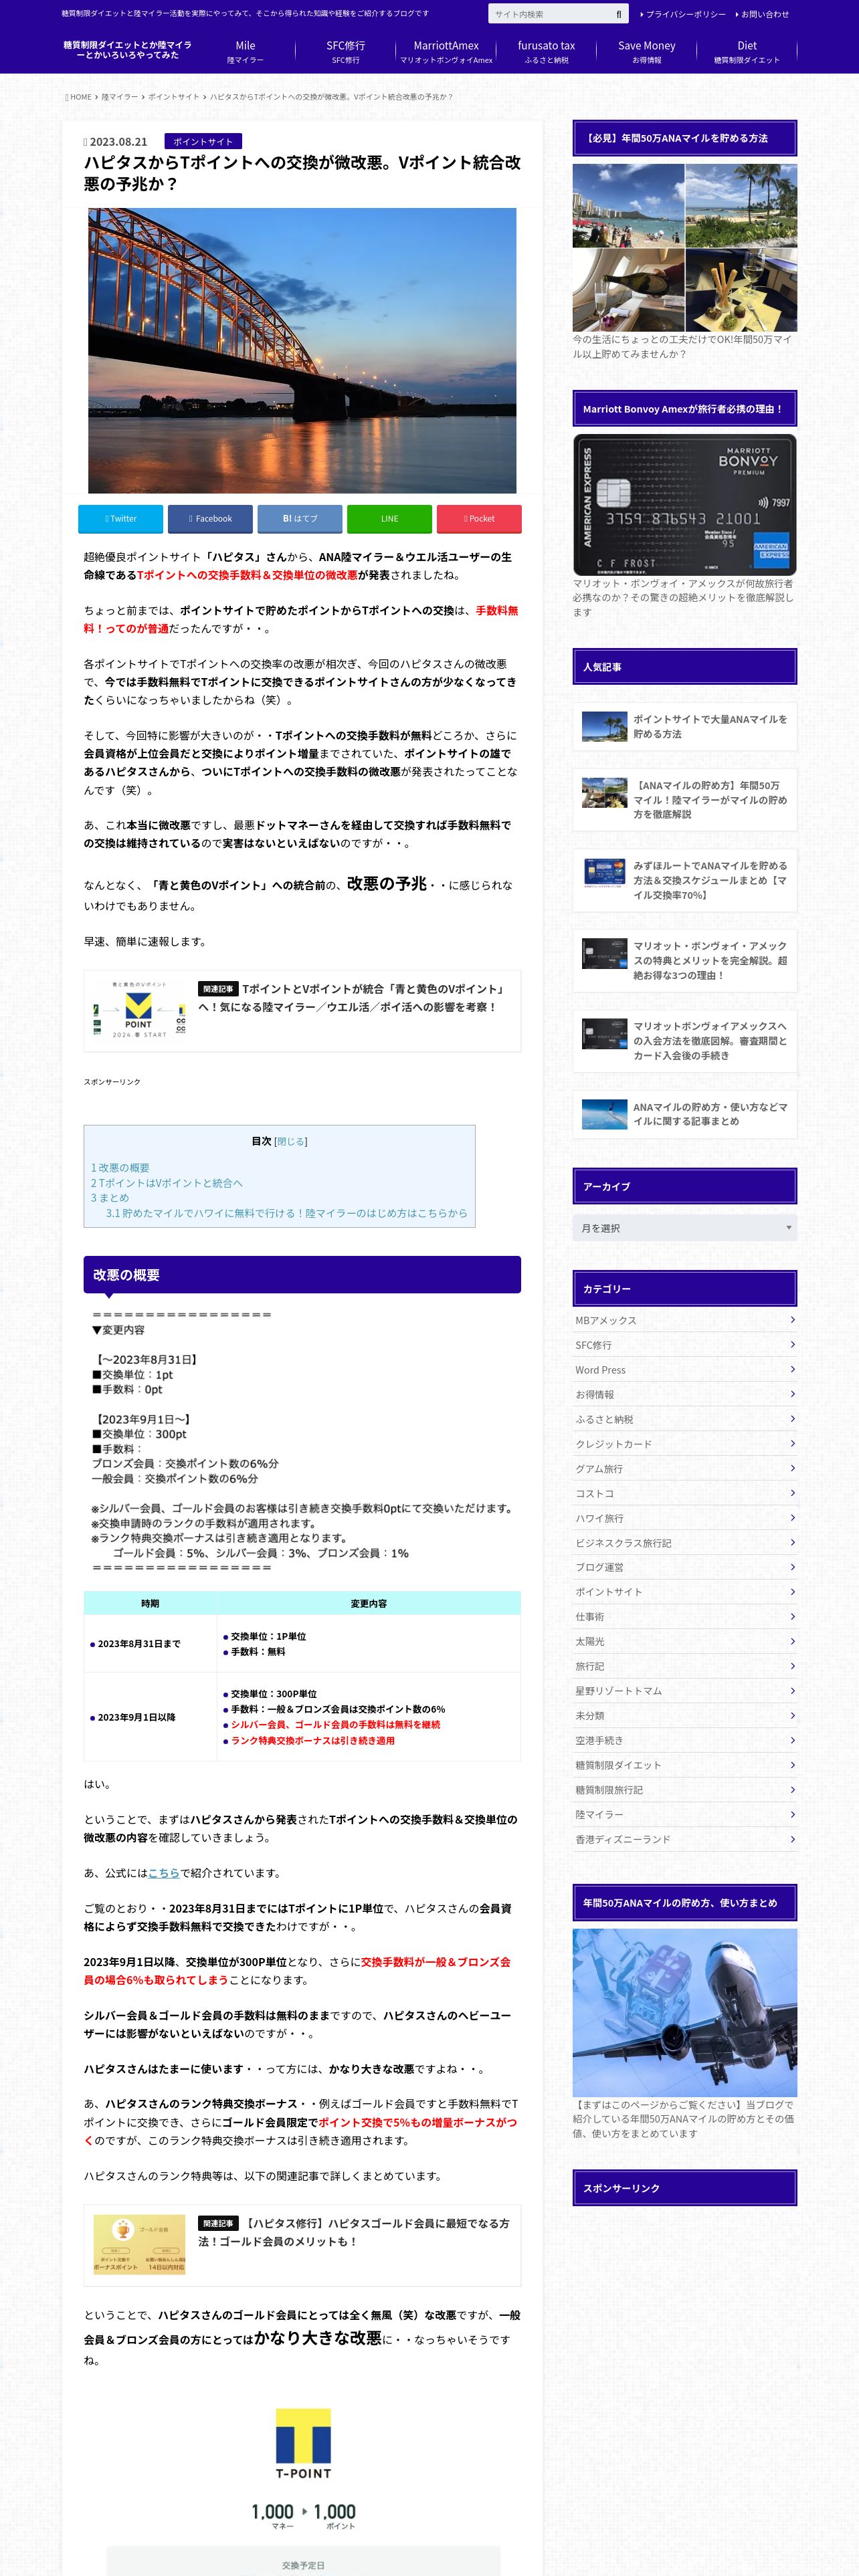Screen dimensions: 859x2576
Task: Save the article to Pocket
Action: point(479,519)
